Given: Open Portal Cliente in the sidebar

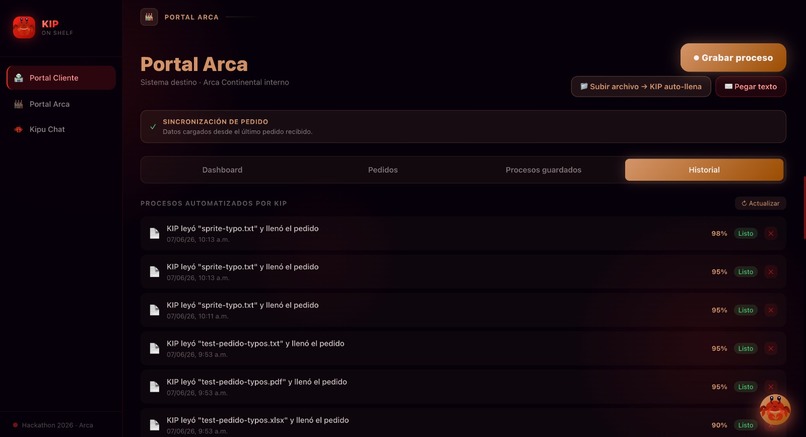Looking at the screenshot, I should 61,78.
